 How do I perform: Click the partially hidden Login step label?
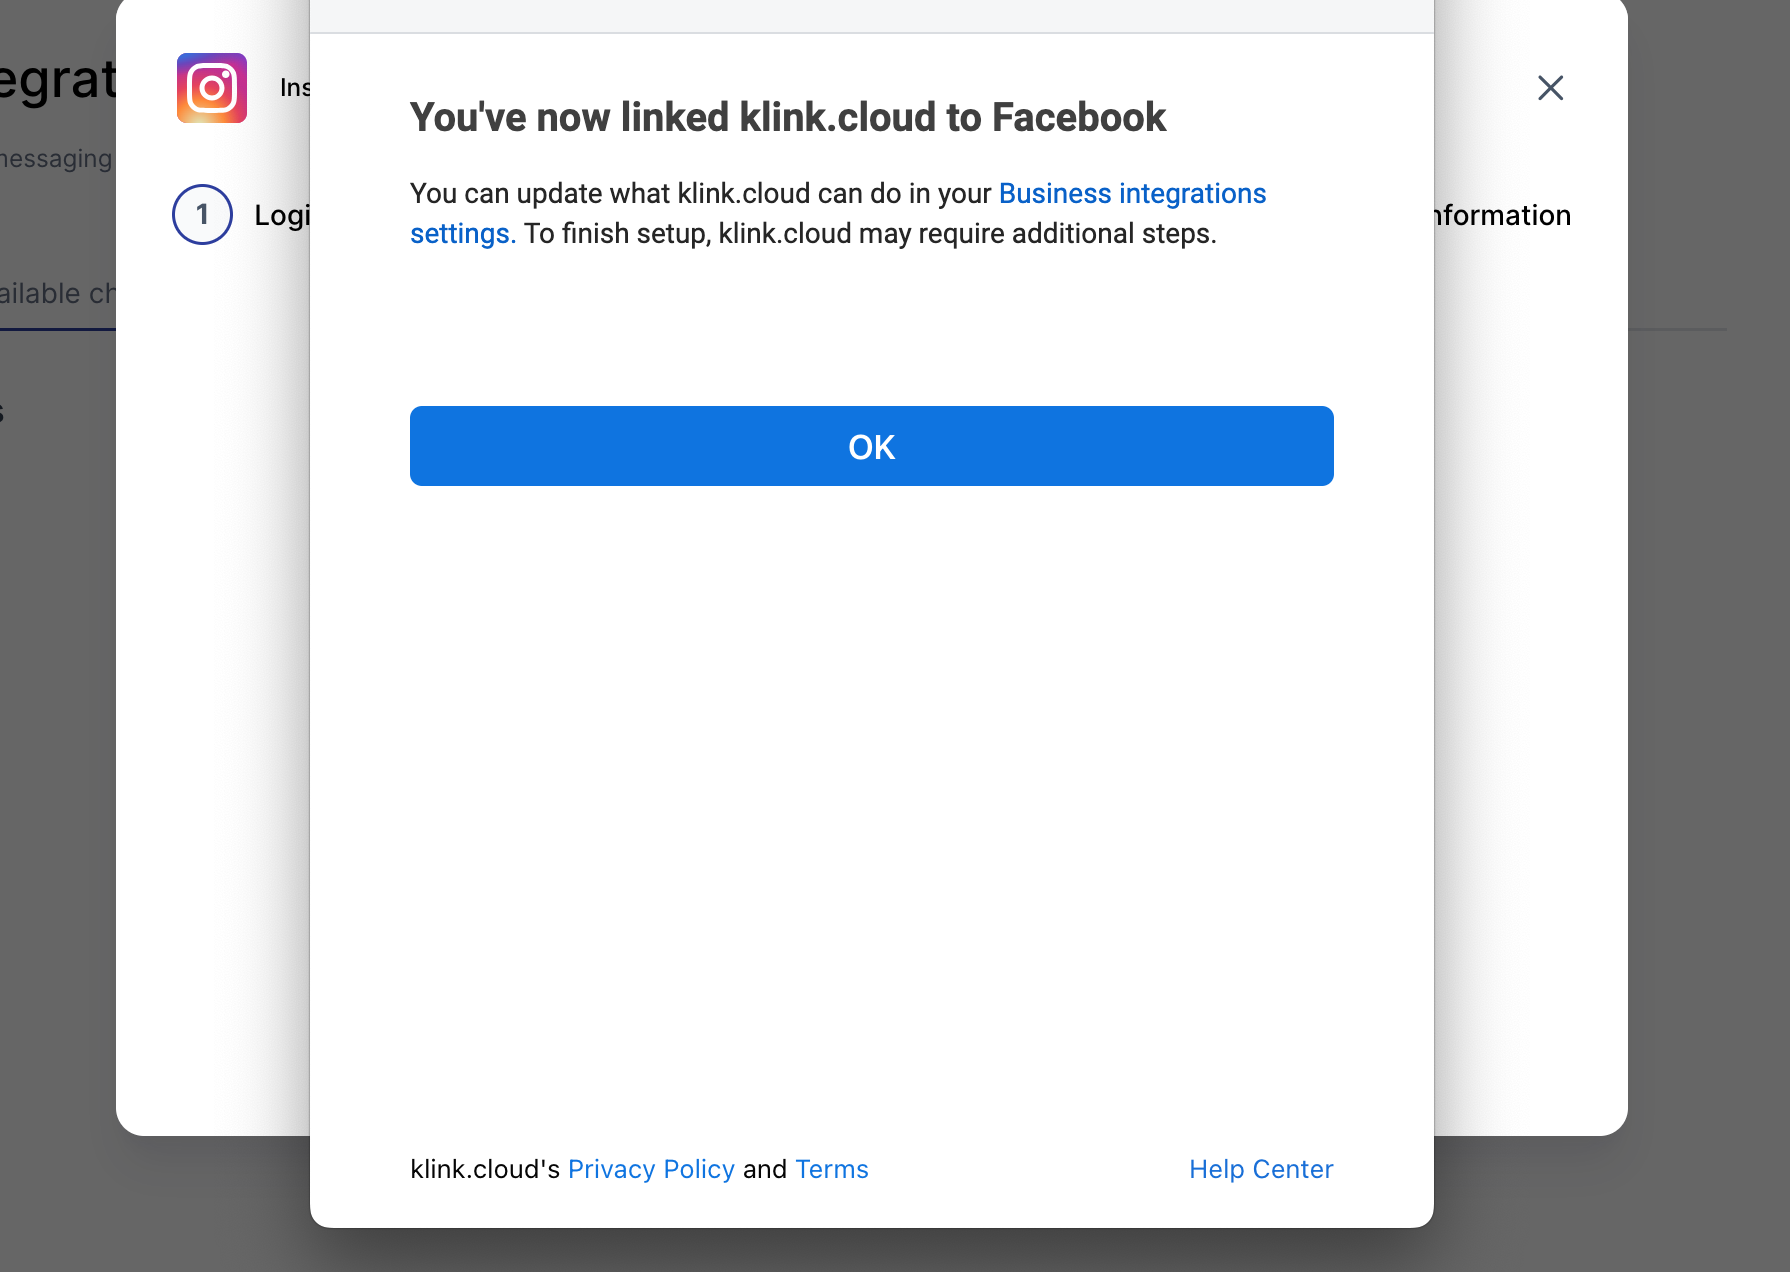(282, 215)
